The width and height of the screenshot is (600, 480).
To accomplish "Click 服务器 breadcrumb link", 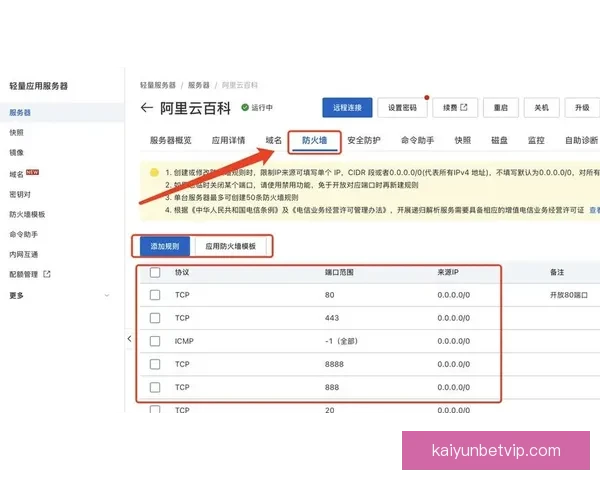I will click(199, 85).
